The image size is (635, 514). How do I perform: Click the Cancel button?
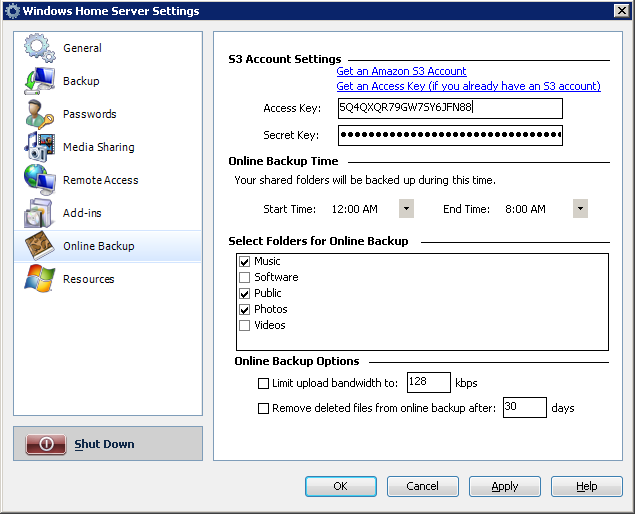click(423, 486)
